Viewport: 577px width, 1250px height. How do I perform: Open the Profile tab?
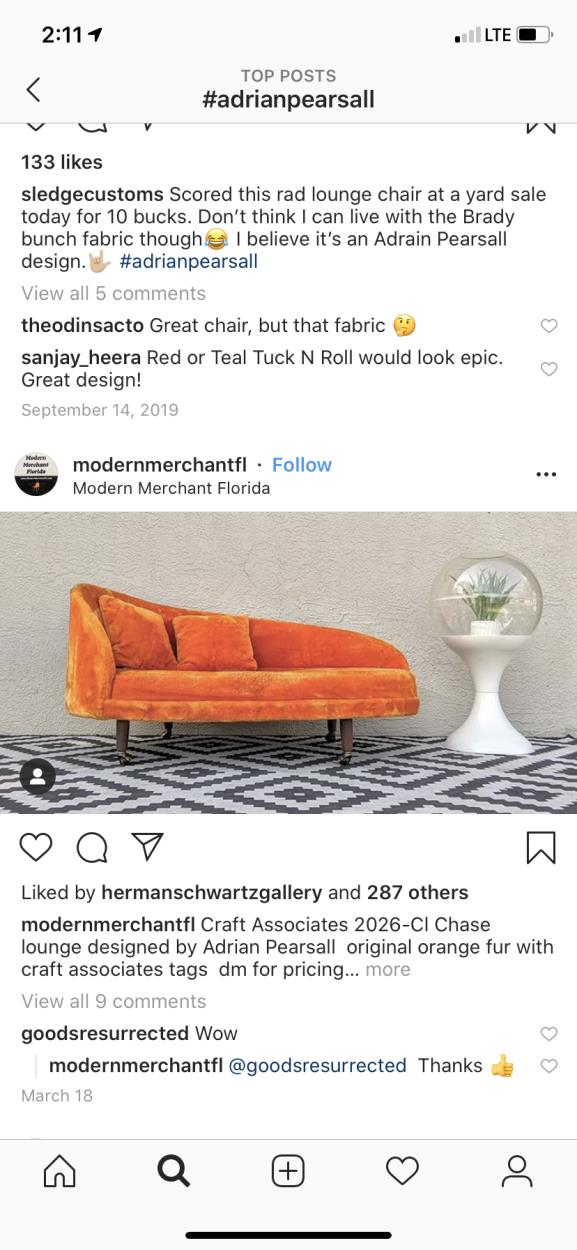click(x=516, y=1171)
